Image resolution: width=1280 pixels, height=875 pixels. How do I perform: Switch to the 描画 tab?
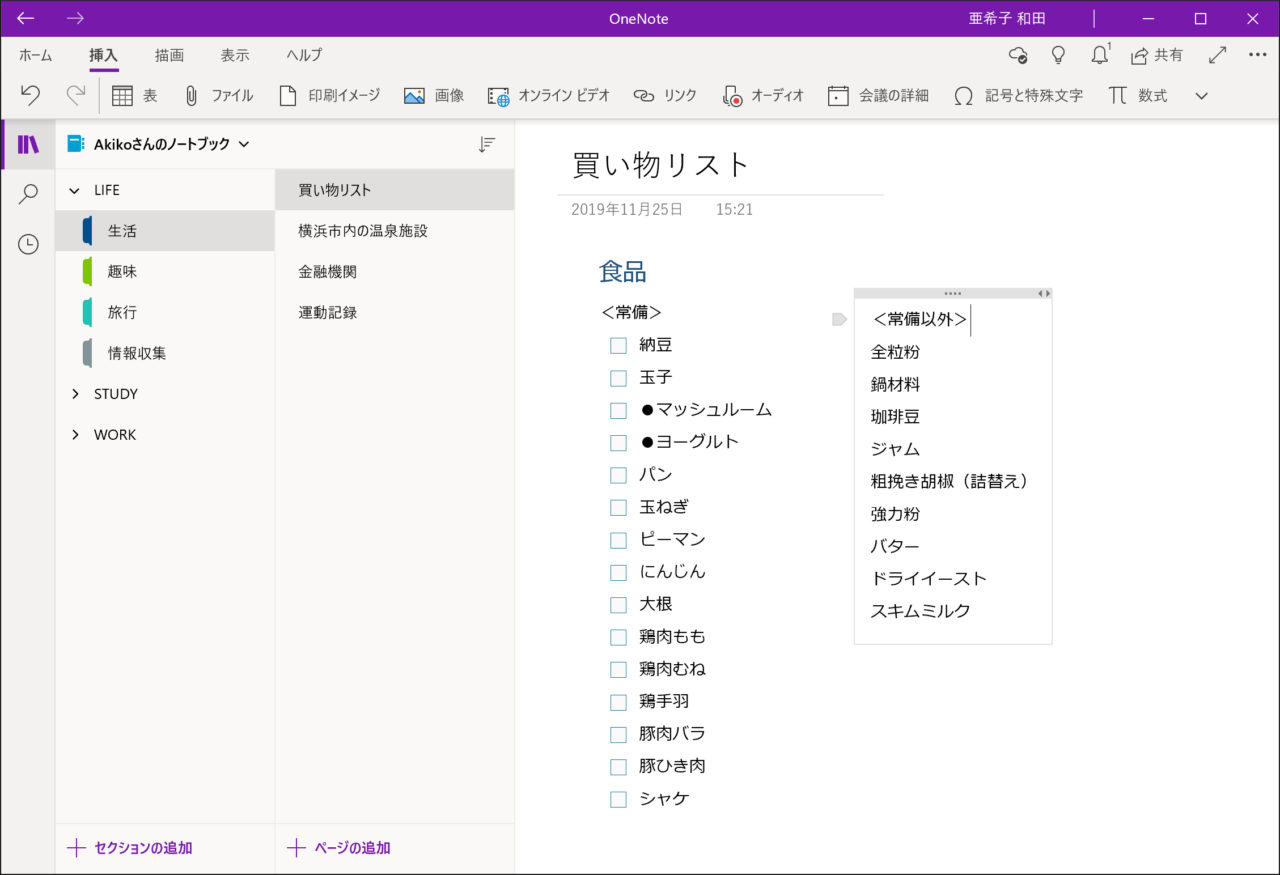(169, 55)
